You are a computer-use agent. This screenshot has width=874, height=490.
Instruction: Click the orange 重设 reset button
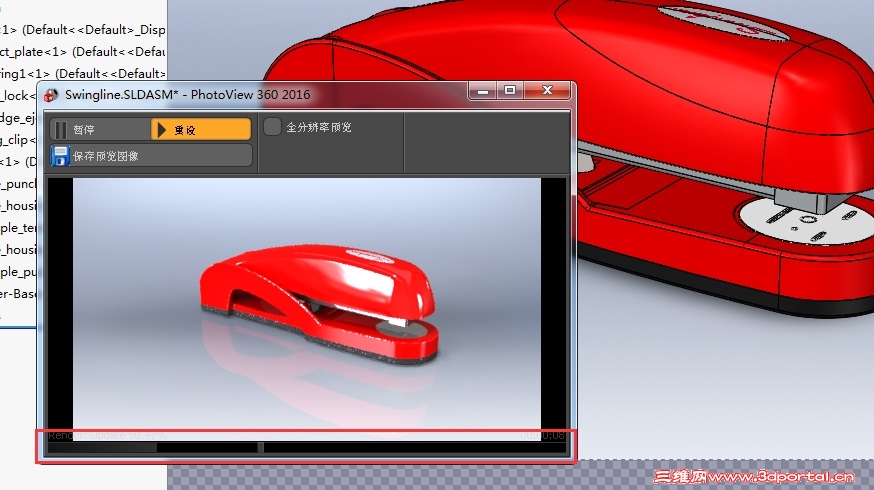[201, 129]
